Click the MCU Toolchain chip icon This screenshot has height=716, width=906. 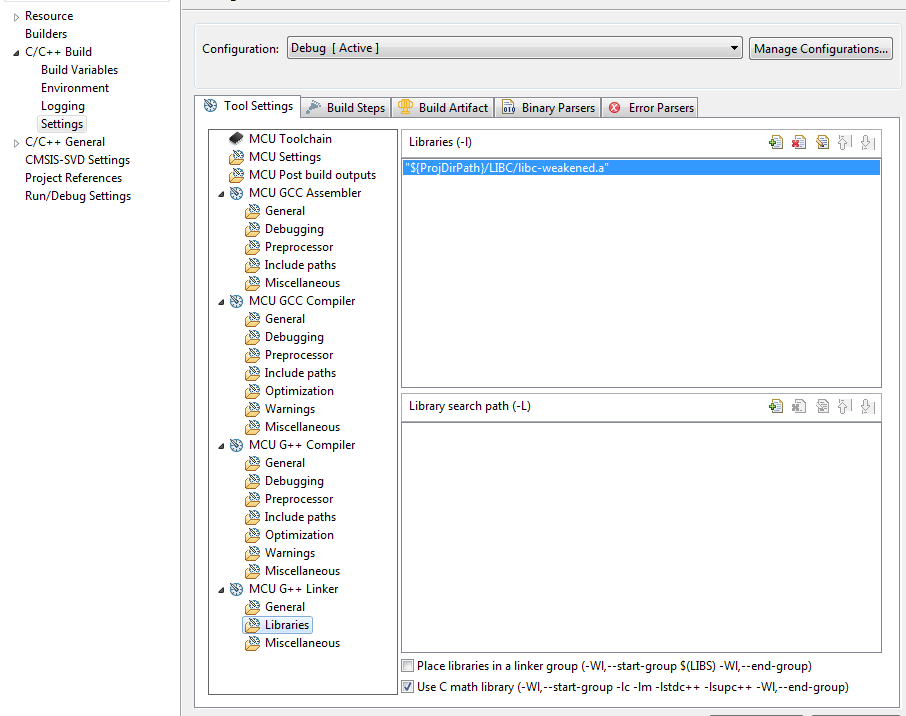pos(236,139)
